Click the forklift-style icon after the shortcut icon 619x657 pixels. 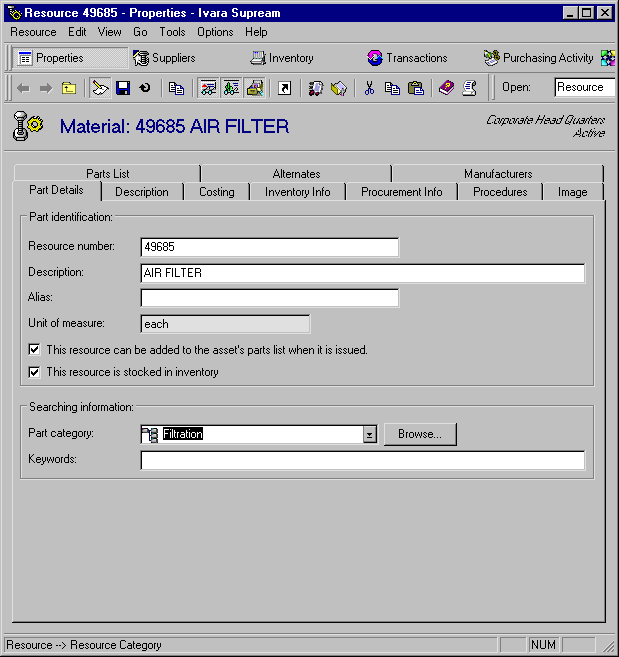pyautogui.click(x=316, y=88)
